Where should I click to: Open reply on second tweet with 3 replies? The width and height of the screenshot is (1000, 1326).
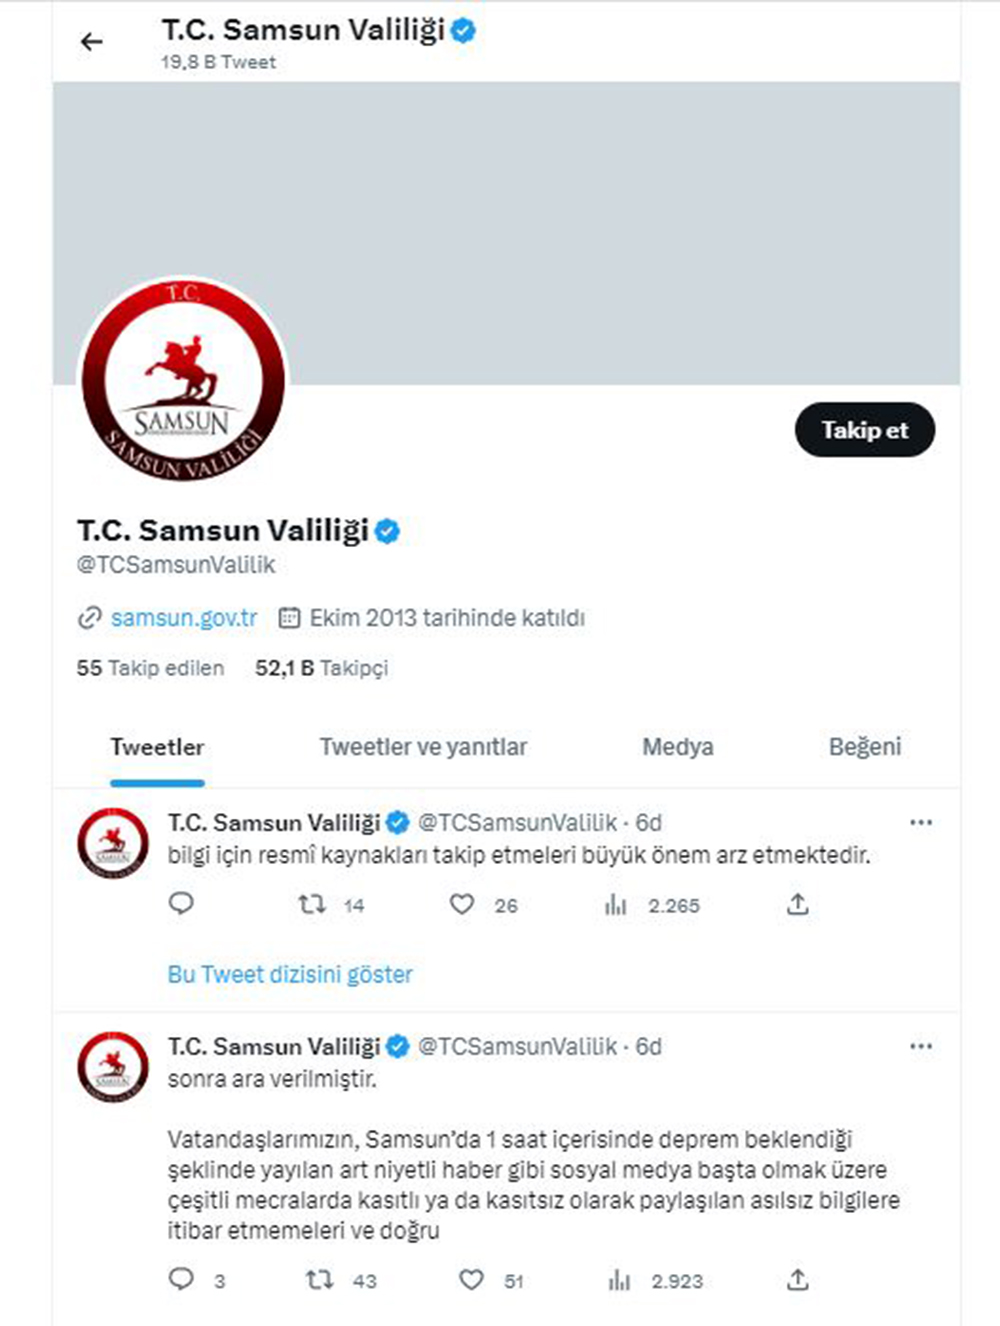coord(181,1279)
